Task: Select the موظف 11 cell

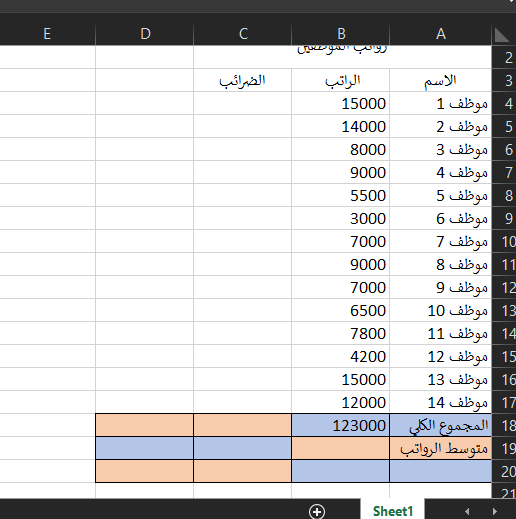Action: click(441, 334)
